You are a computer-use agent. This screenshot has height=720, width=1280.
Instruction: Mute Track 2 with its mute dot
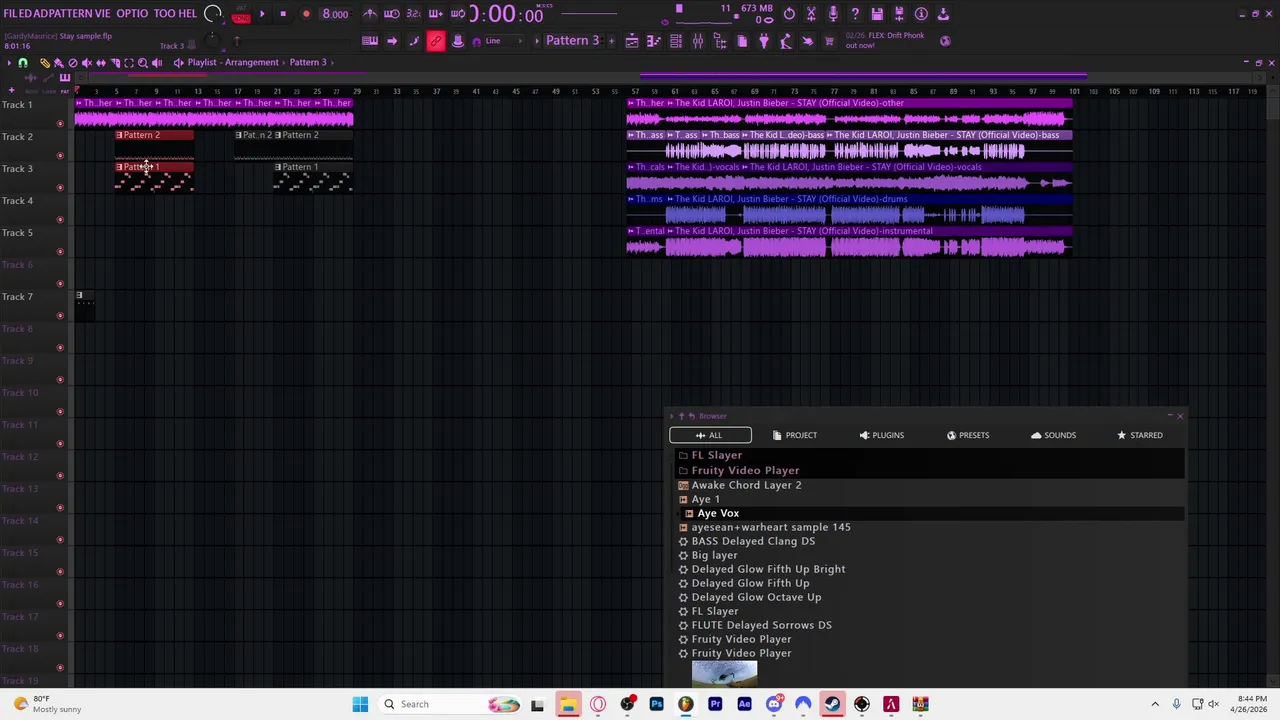(x=60, y=155)
